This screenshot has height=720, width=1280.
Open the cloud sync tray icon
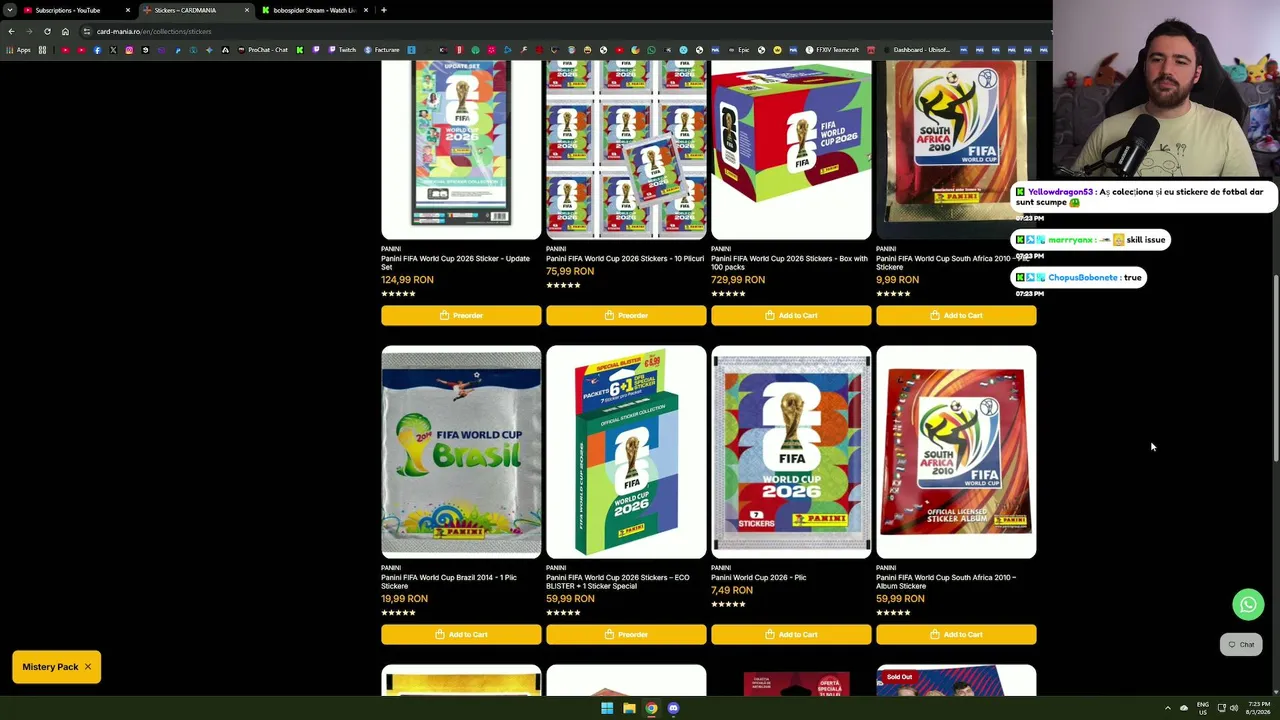click(x=1184, y=708)
